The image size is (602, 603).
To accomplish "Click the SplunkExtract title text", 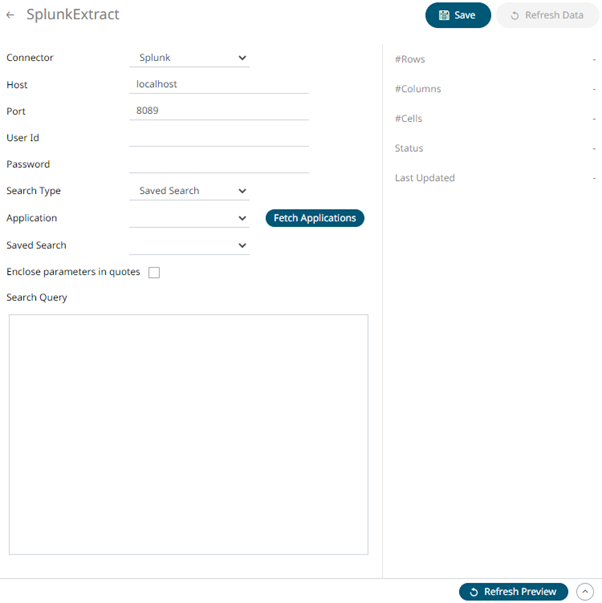I will pyautogui.click(x=73, y=15).
